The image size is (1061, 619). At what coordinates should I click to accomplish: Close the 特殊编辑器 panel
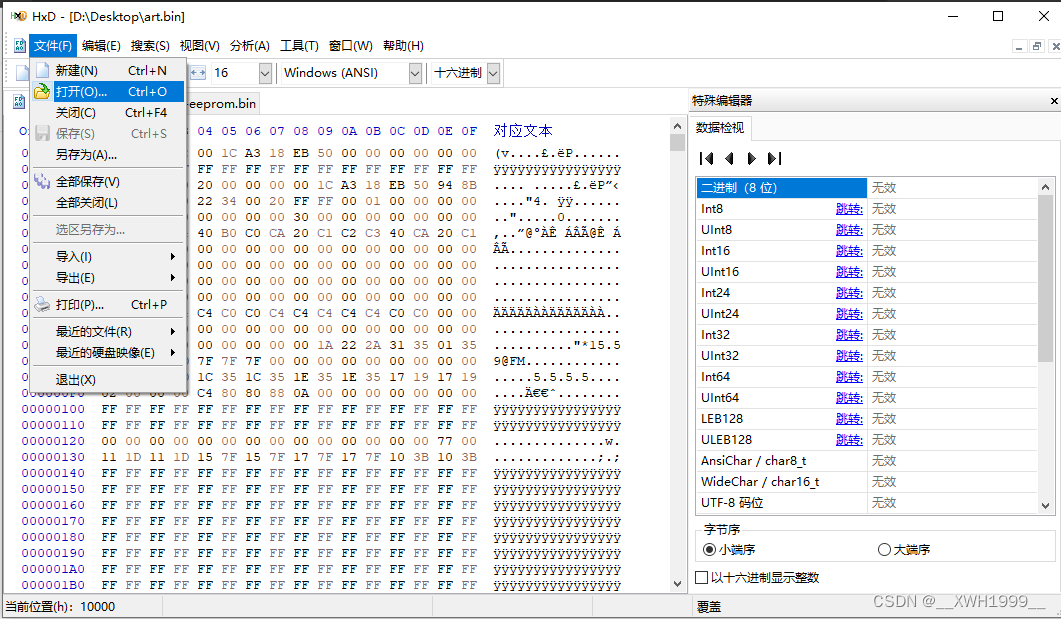pos(1054,101)
